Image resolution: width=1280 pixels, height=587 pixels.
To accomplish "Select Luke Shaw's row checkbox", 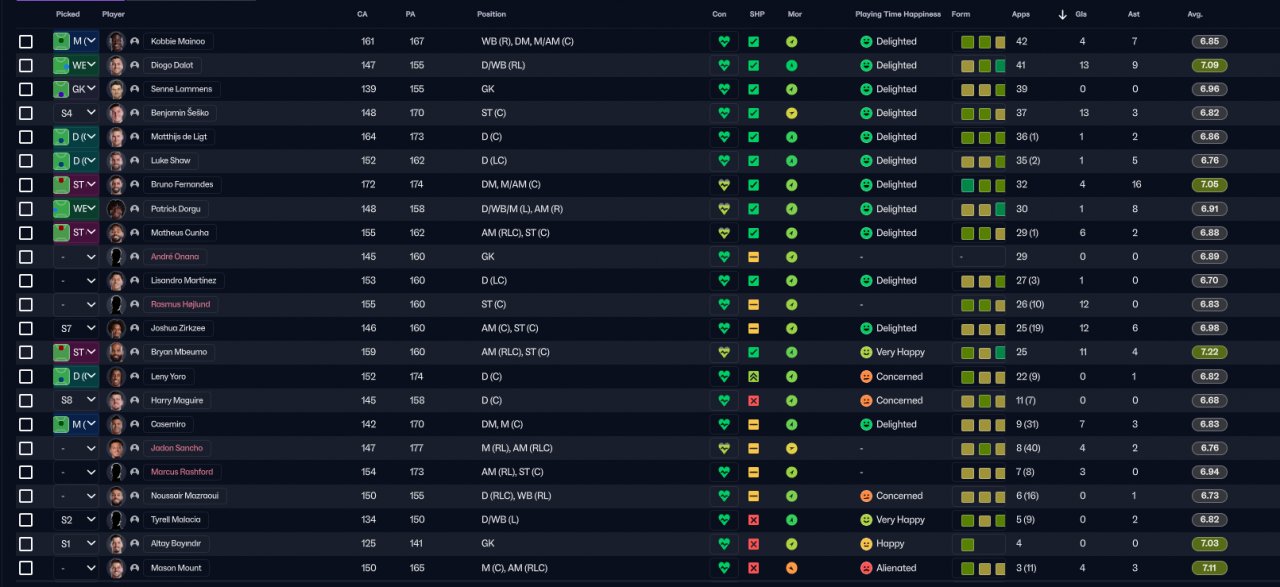I will [x=26, y=161].
